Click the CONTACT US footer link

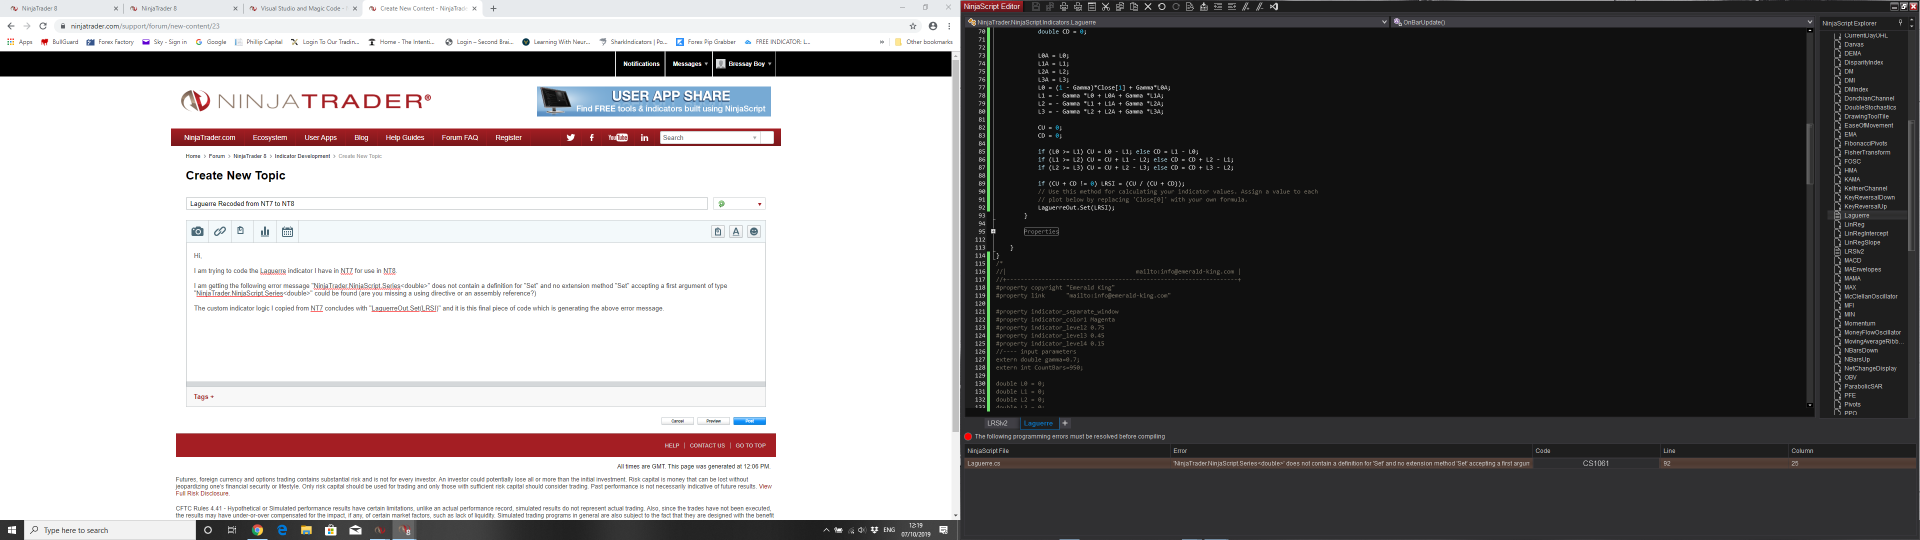(x=707, y=446)
